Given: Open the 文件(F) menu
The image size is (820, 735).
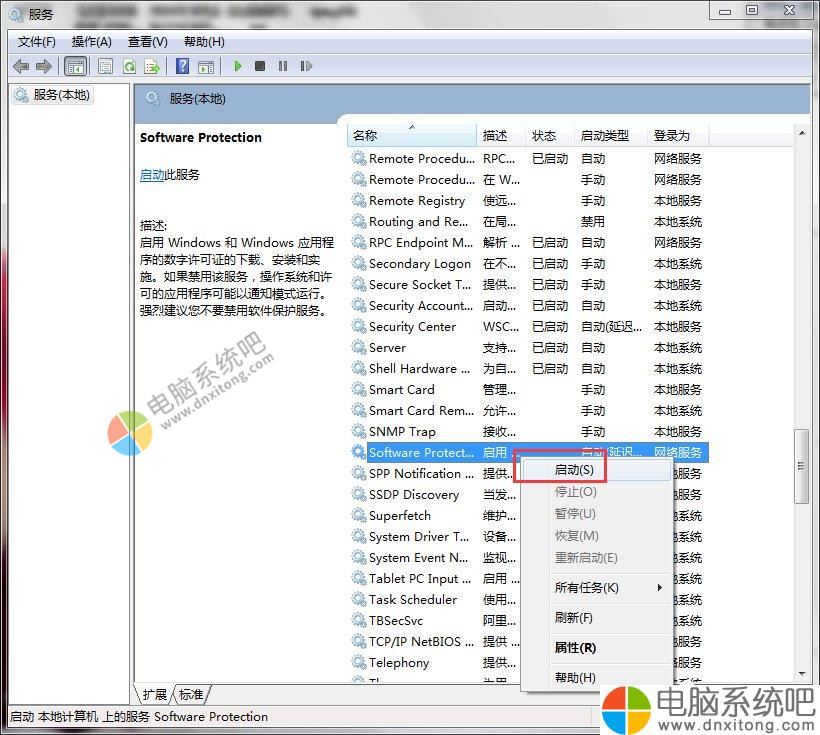Looking at the screenshot, I should coord(37,41).
